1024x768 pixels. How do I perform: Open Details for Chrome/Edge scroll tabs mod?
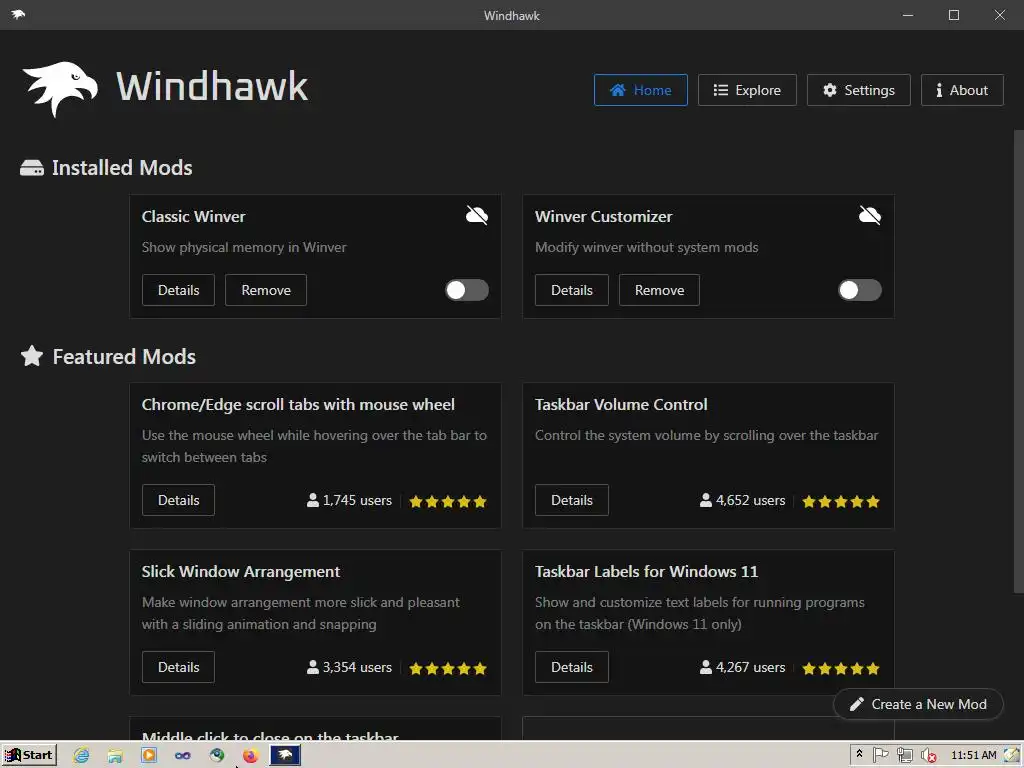178,500
